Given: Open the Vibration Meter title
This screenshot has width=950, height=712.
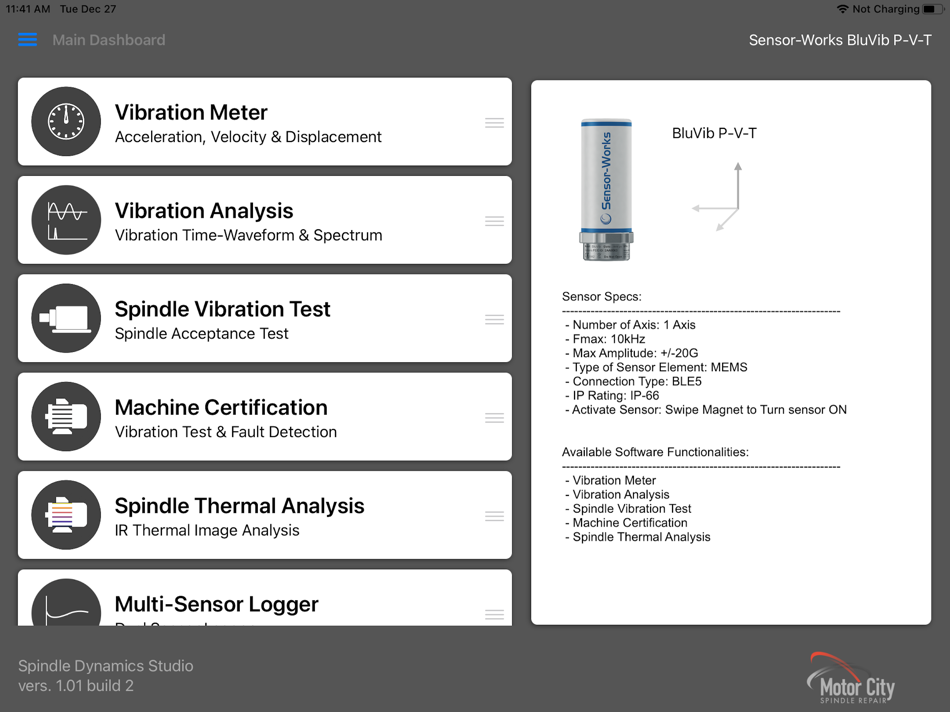Looking at the screenshot, I should click(x=191, y=112).
